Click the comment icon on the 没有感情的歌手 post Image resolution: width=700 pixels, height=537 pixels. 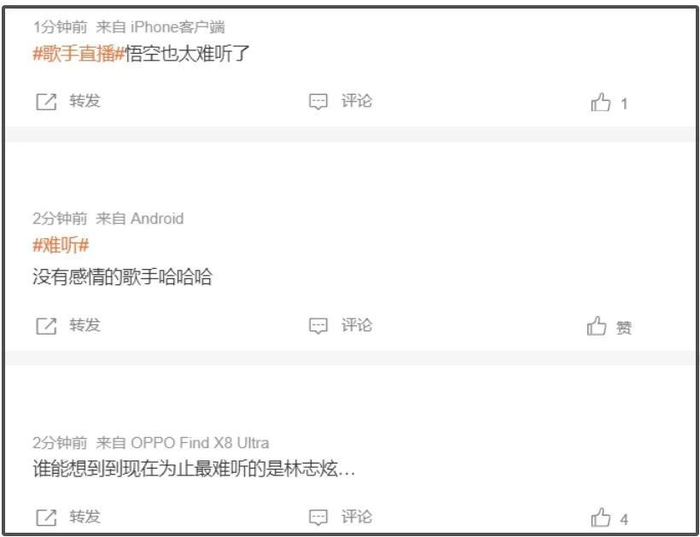[318, 326]
